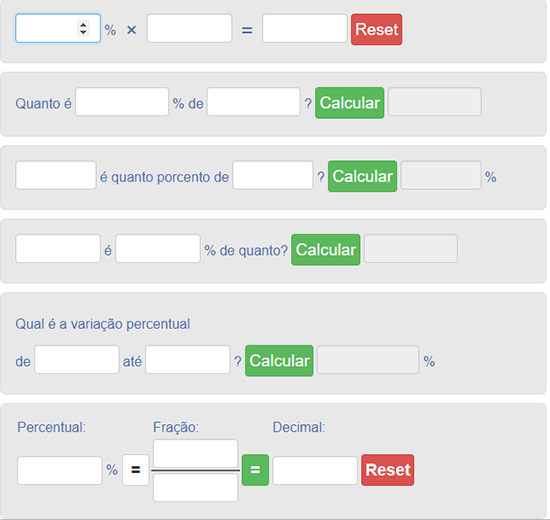
Task: Click the field after 'é quanto porcento de'
Action: point(273,175)
